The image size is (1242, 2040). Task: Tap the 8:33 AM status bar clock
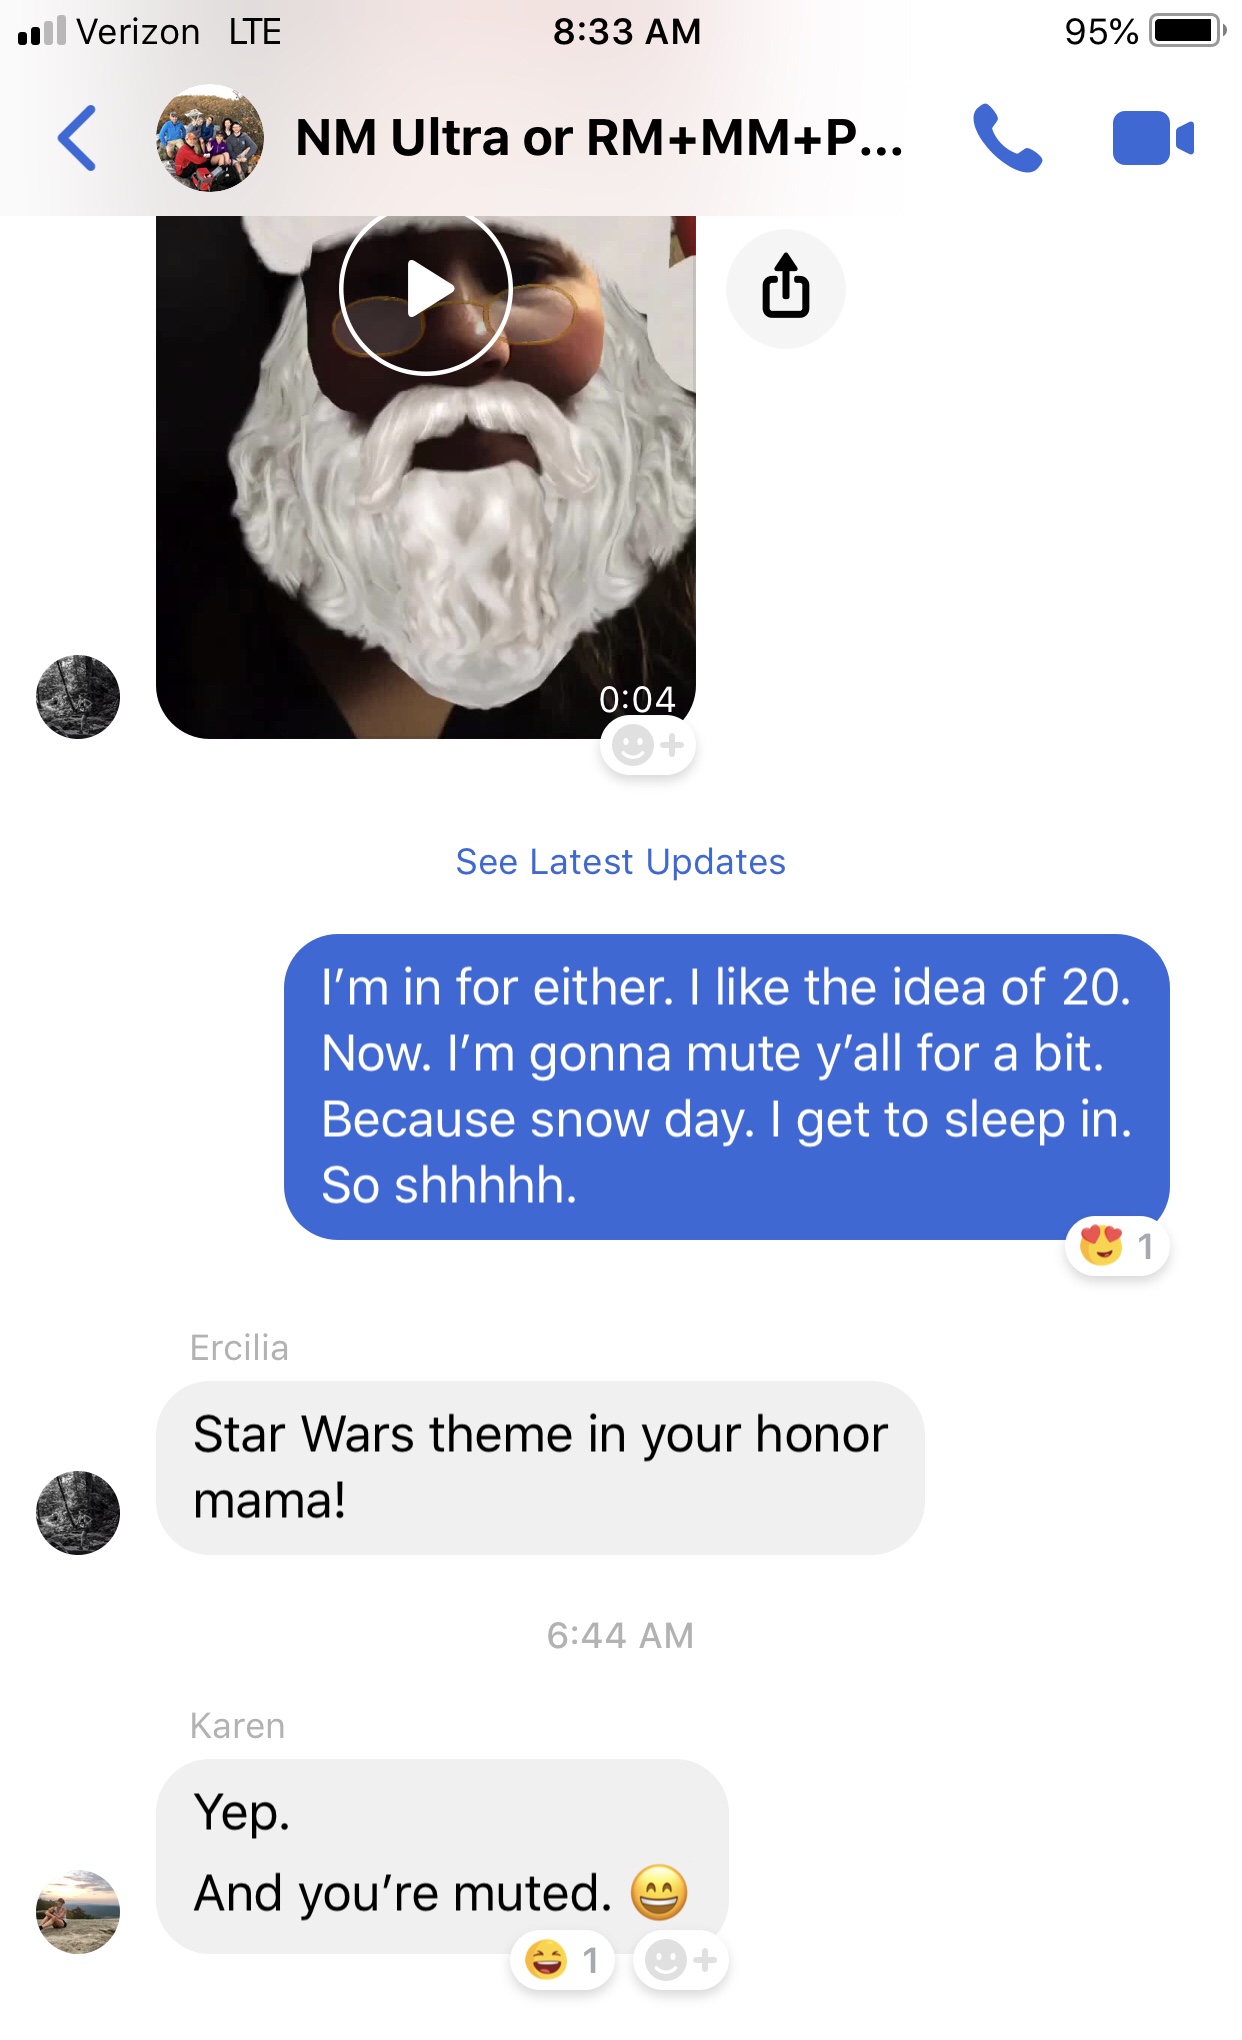pyautogui.click(x=627, y=32)
